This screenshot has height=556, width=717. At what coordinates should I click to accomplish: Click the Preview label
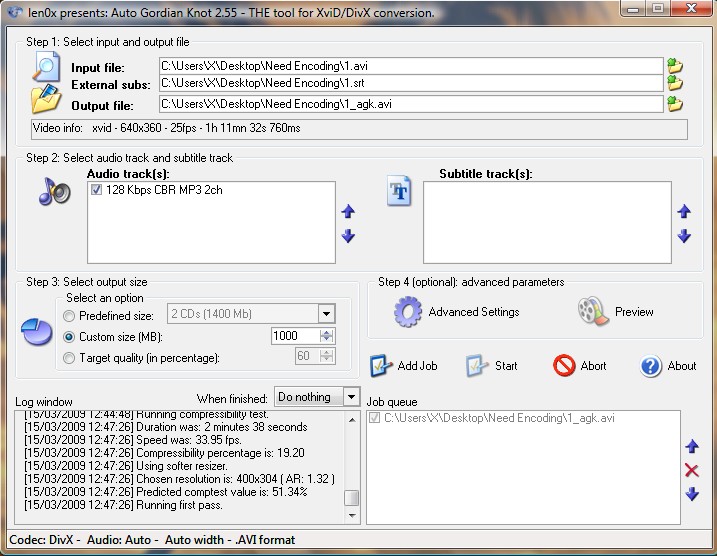634,312
